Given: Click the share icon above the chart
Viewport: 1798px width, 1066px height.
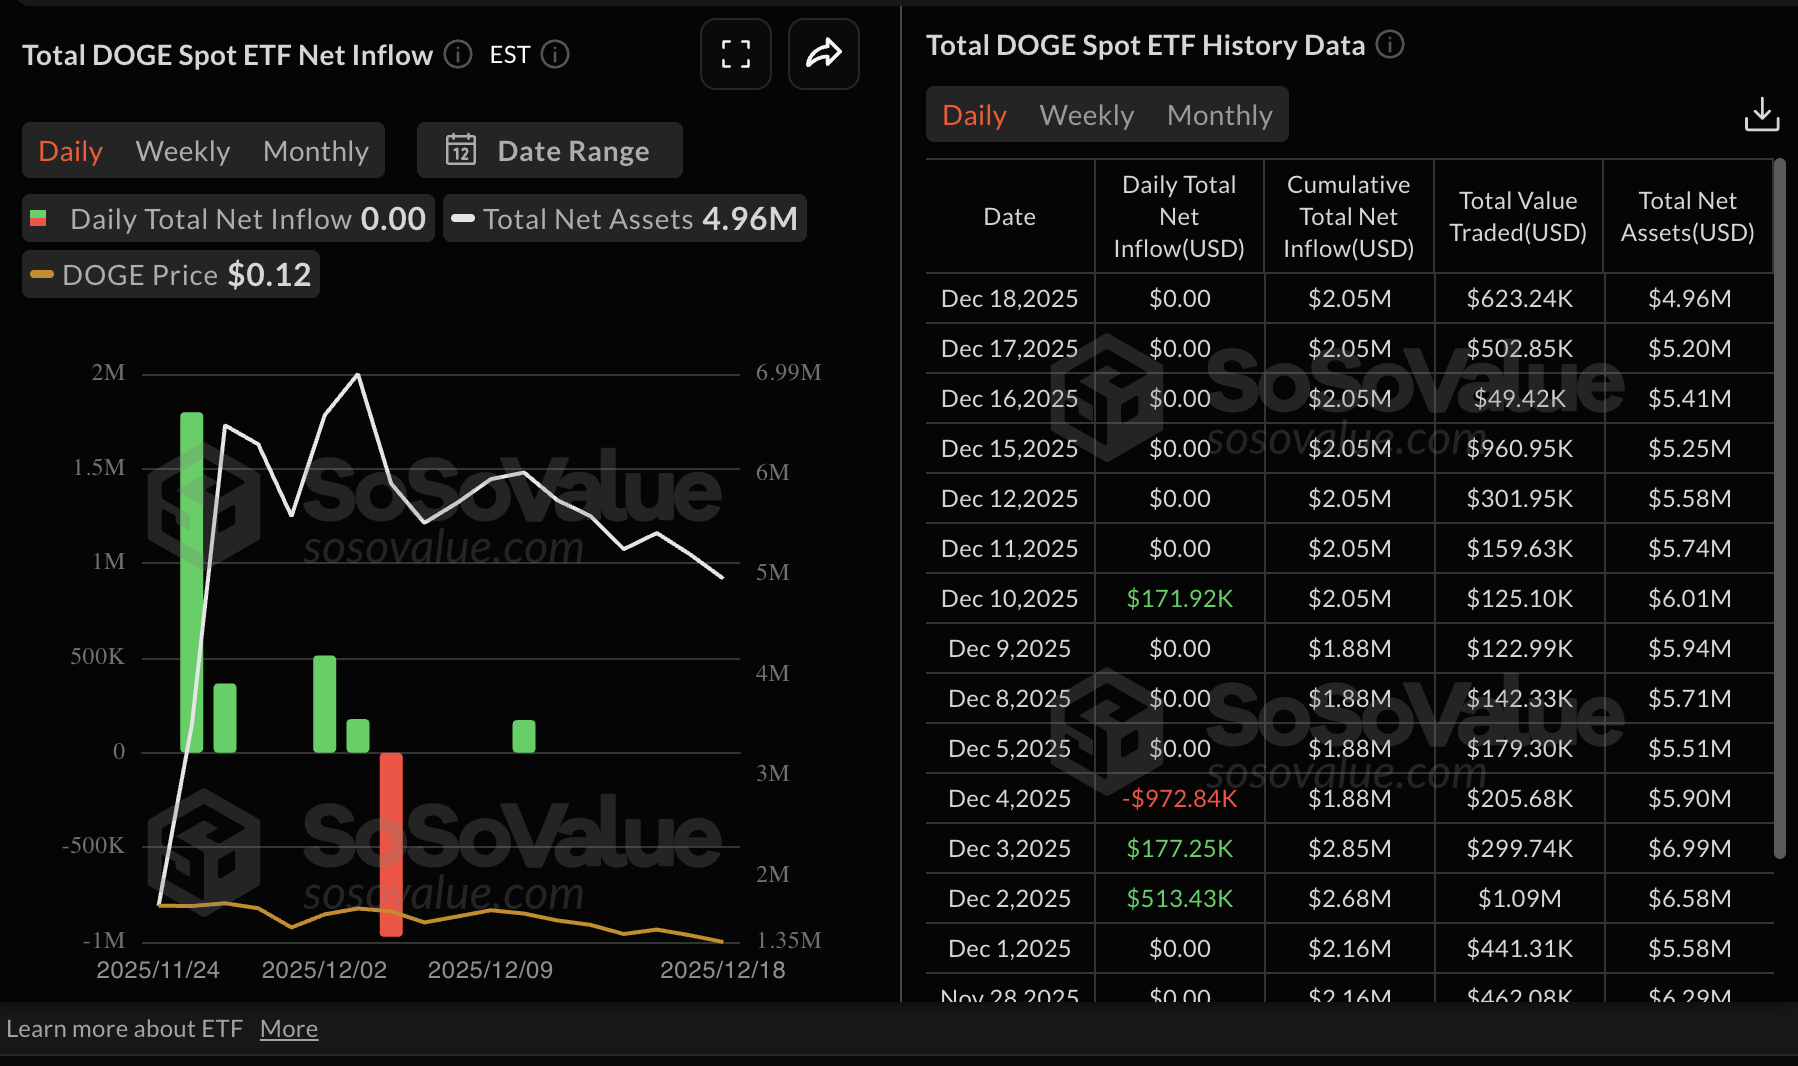Looking at the screenshot, I should click(x=823, y=54).
